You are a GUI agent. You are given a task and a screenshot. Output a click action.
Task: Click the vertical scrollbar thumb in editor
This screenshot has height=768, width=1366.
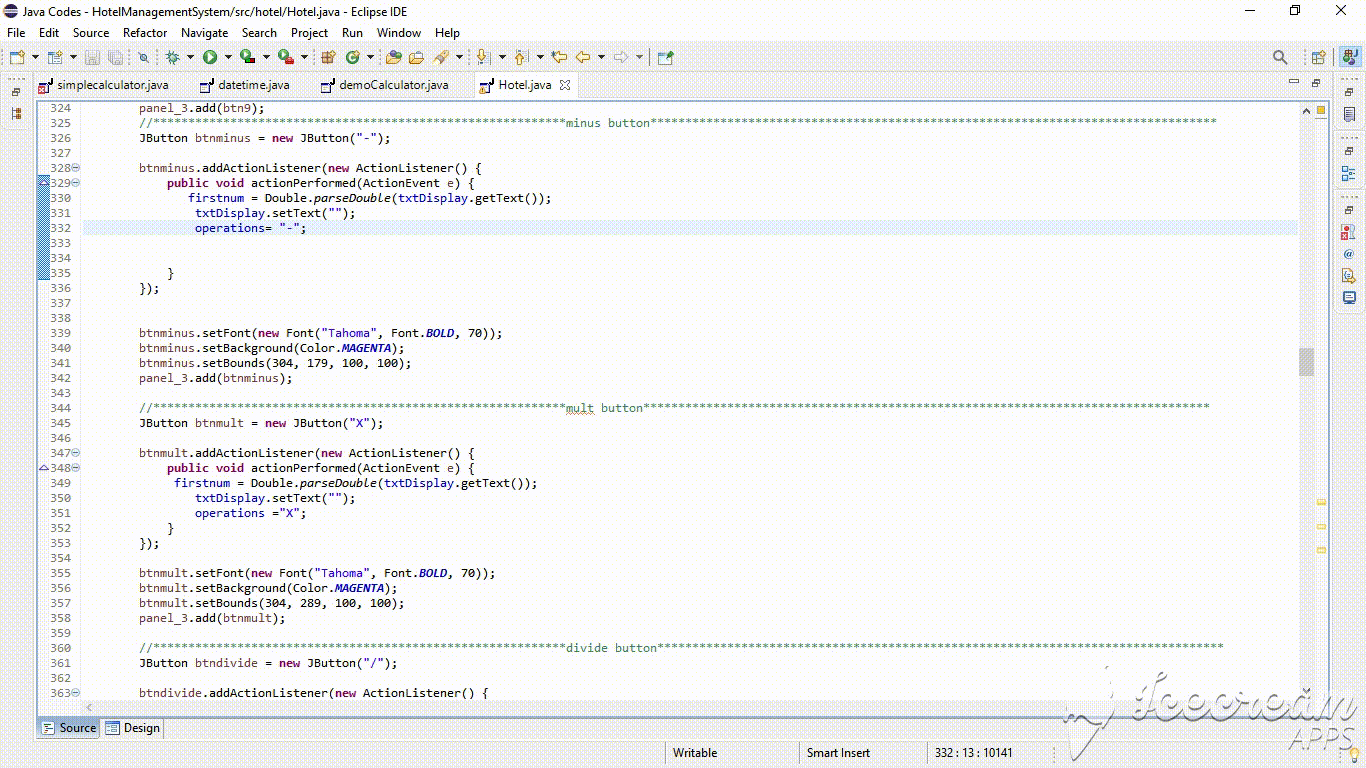click(x=1306, y=362)
